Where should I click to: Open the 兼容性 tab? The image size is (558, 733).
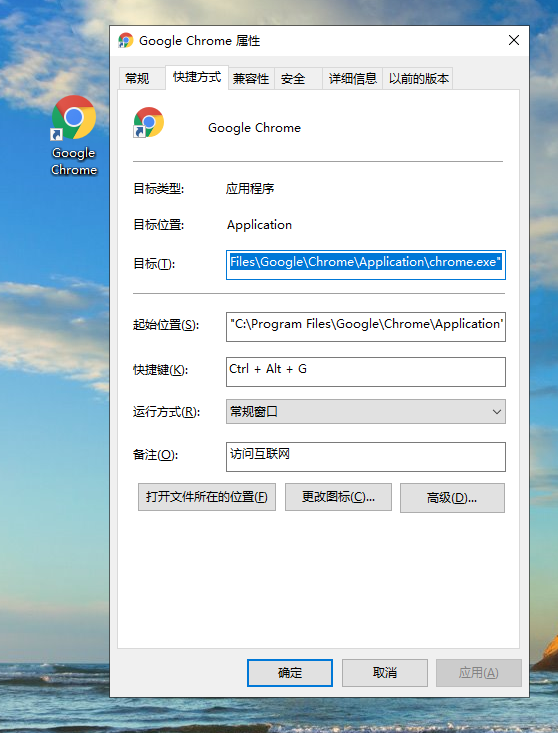251,79
